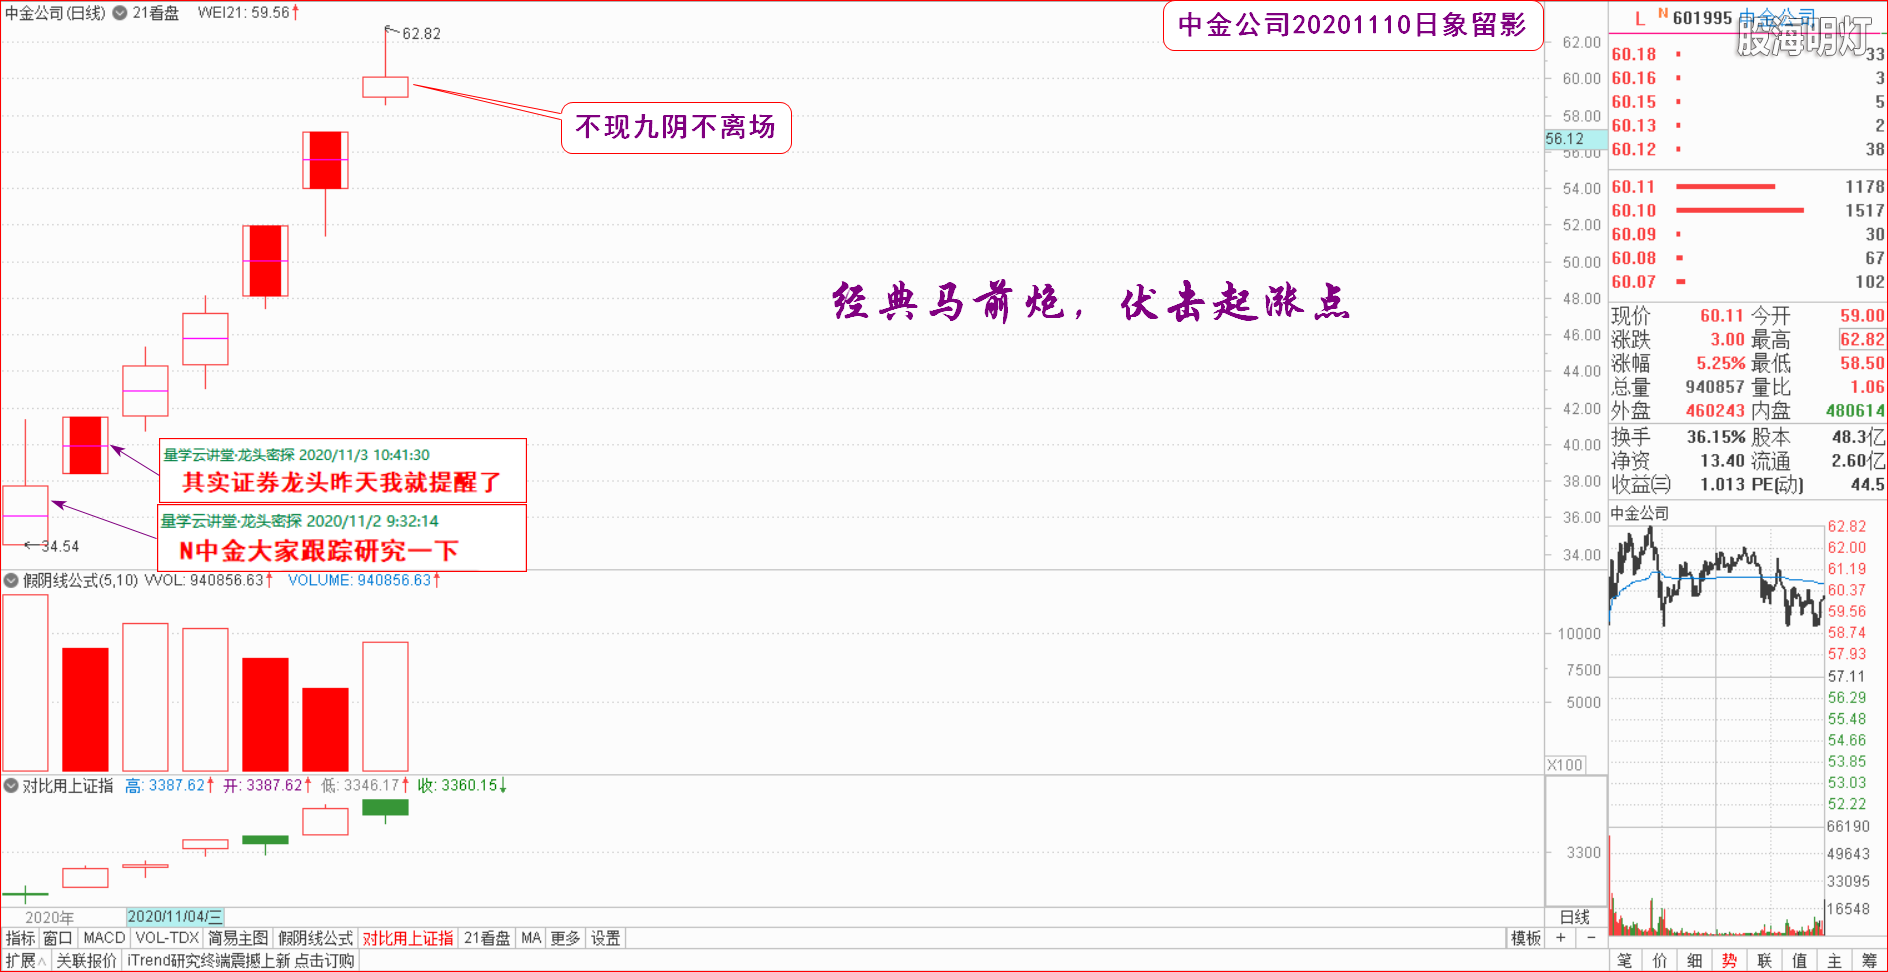Click the 中金公司 intraday mini chart

(1716, 730)
